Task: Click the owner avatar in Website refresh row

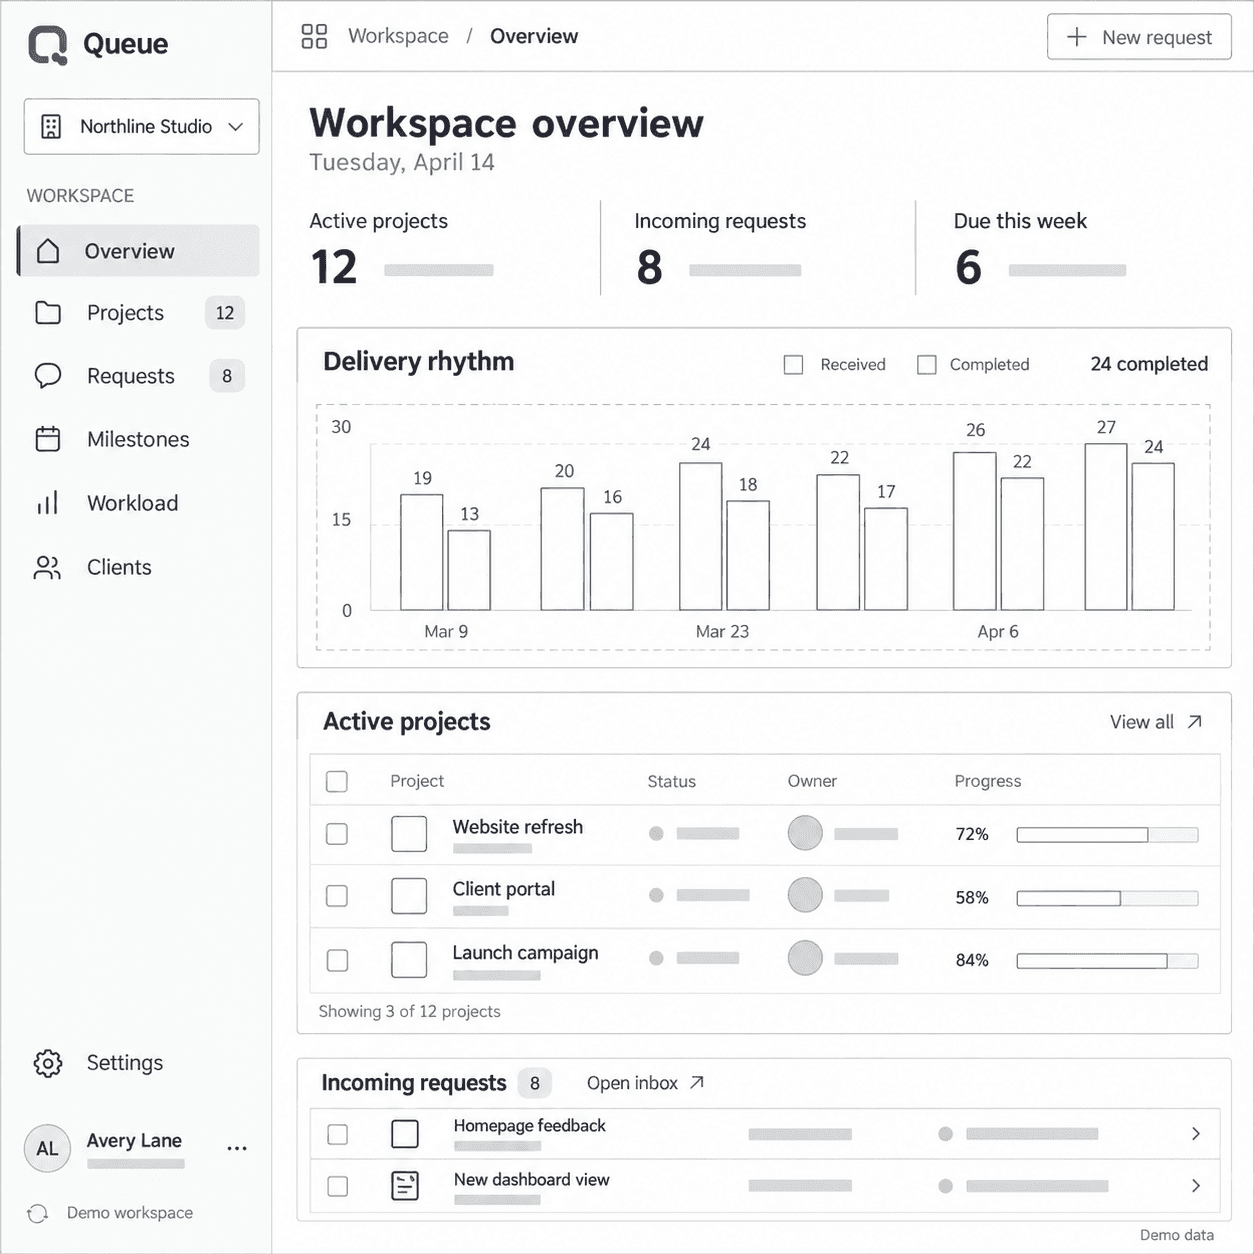Action: point(805,833)
